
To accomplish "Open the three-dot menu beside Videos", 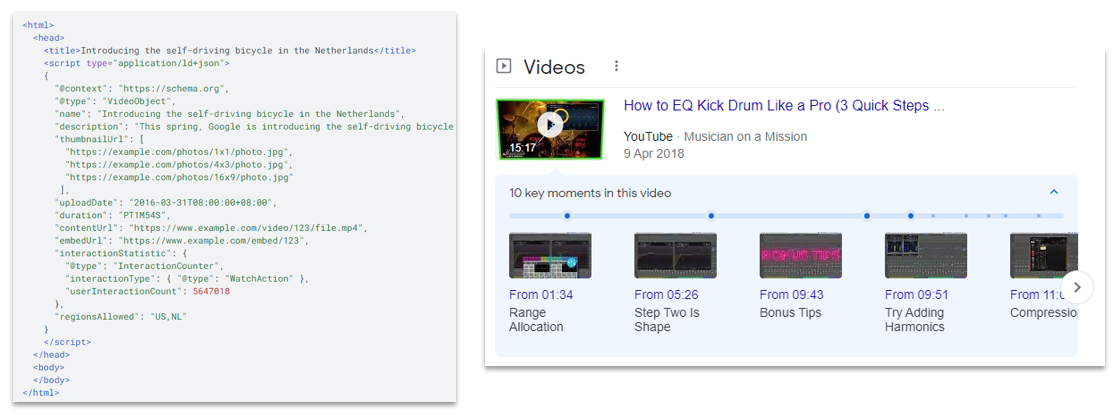I will pos(616,67).
